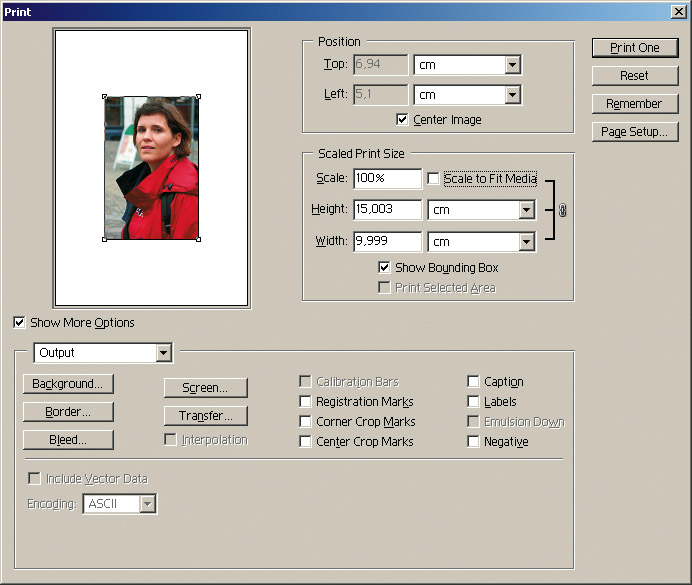
Task: Click the Scale percentage field
Action: click(387, 178)
